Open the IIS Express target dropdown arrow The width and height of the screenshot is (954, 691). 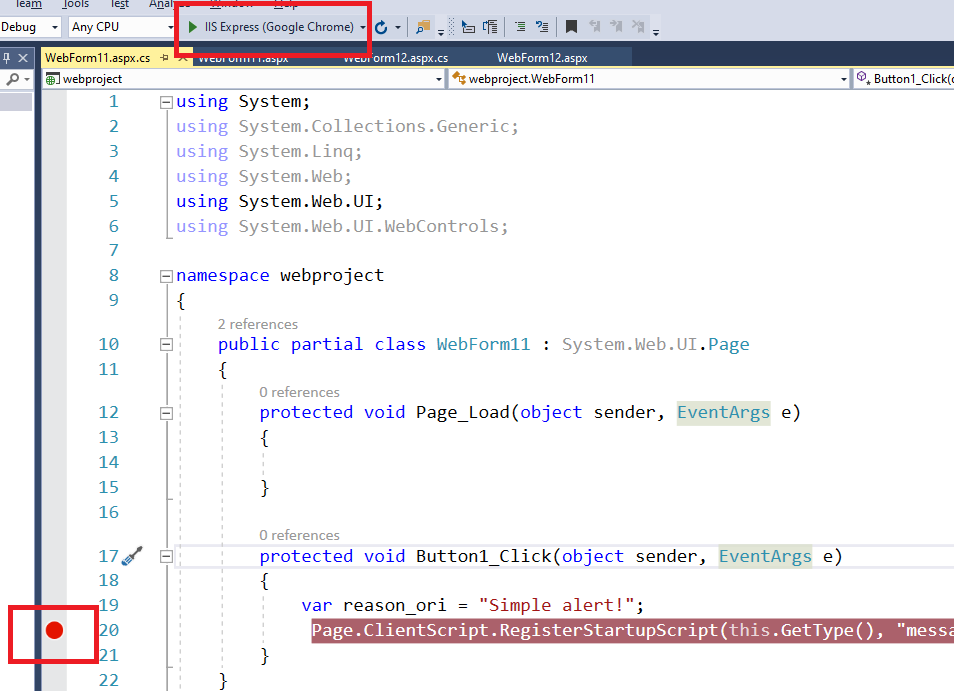[x=363, y=27]
